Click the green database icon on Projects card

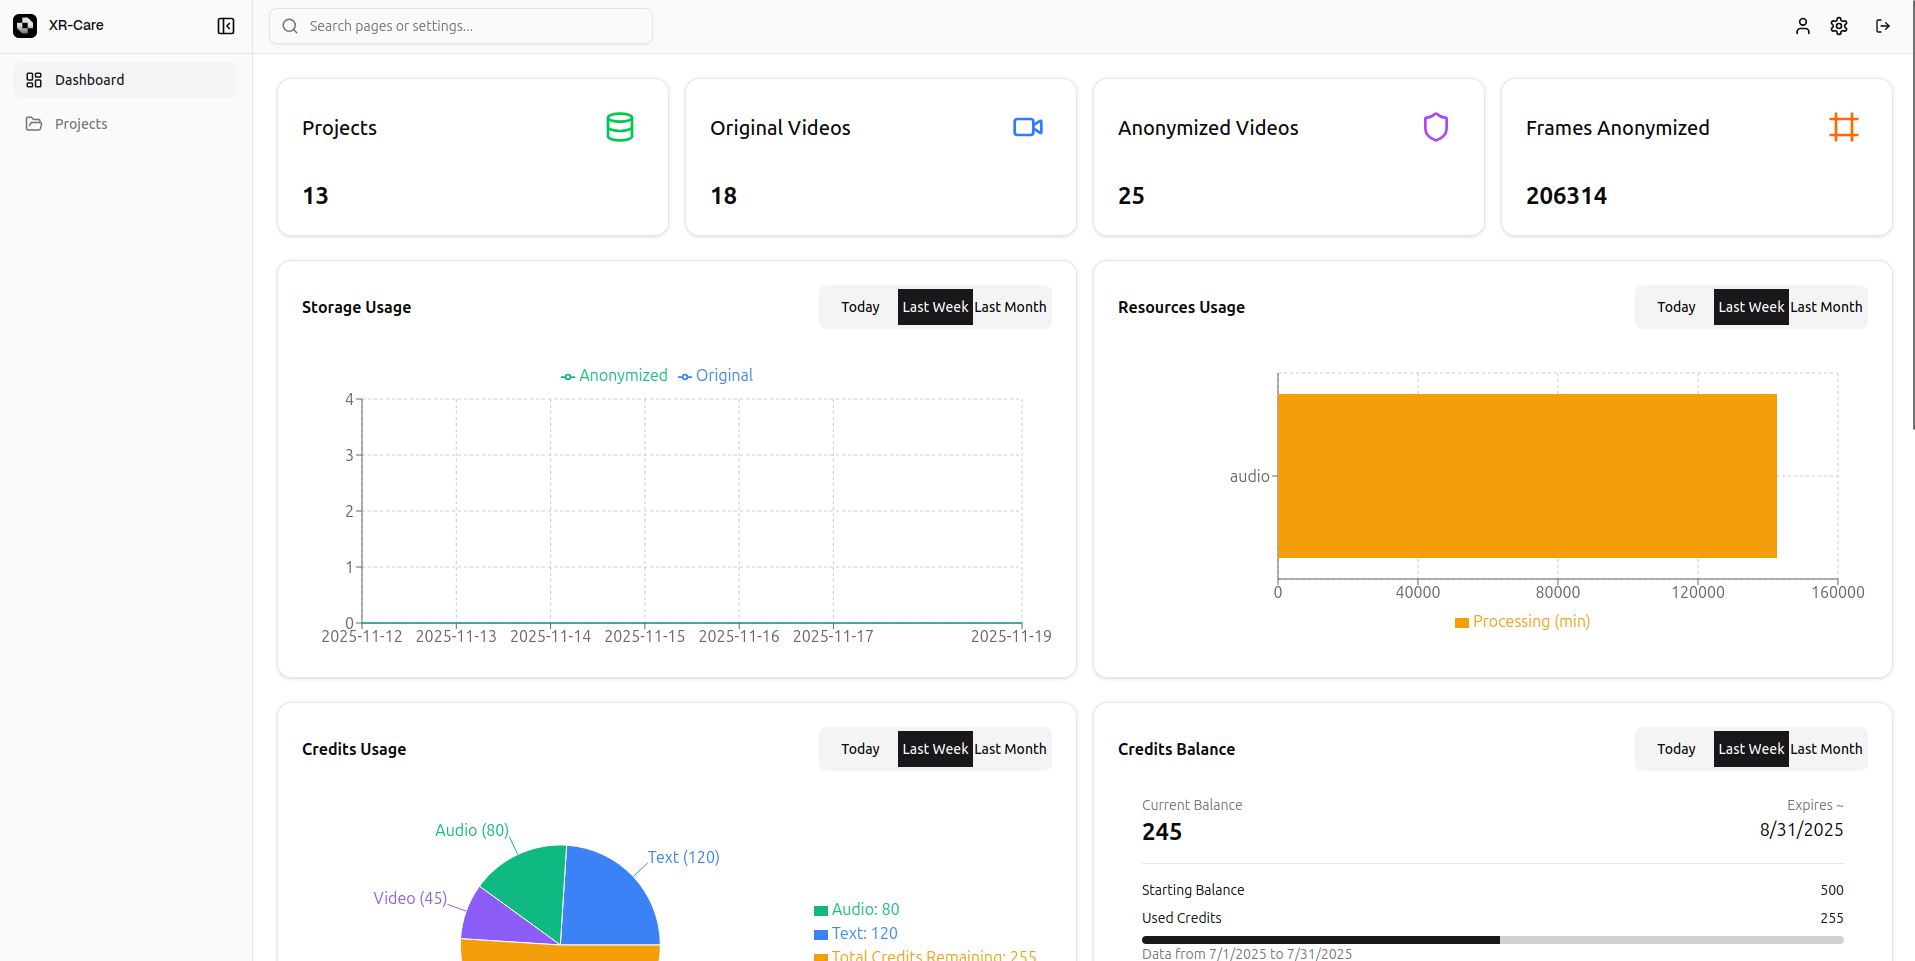(x=620, y=127)
